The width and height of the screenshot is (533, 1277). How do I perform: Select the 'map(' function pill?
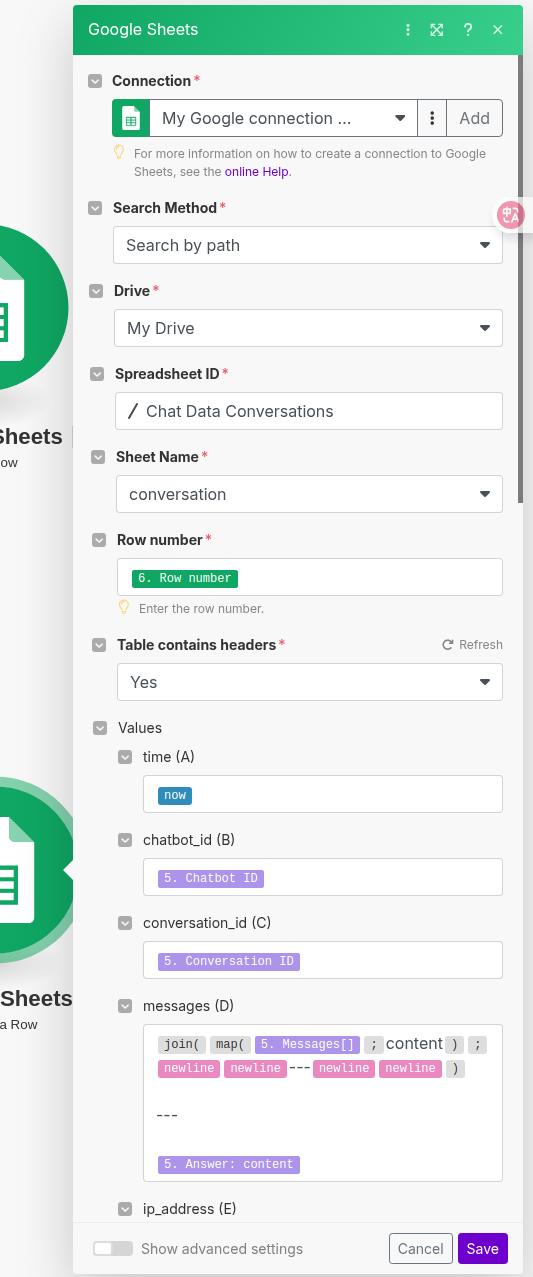coord(231,1044)
